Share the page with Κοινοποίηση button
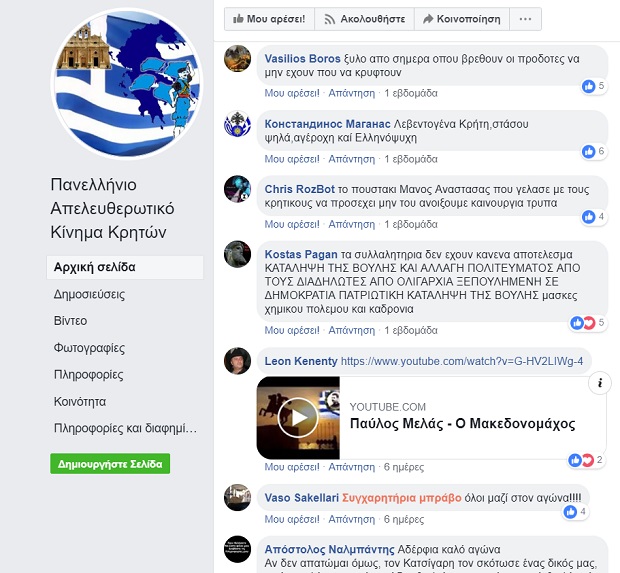This screenshot has width=620, height=573. [462, 19]
